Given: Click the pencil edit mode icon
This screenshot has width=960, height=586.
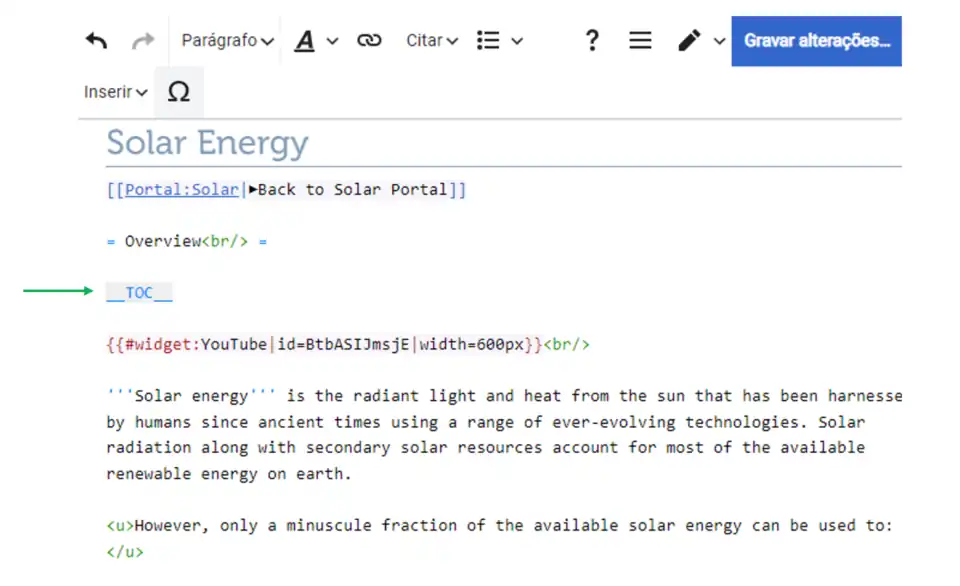Looking at the screenshot, I should point(689,41).
